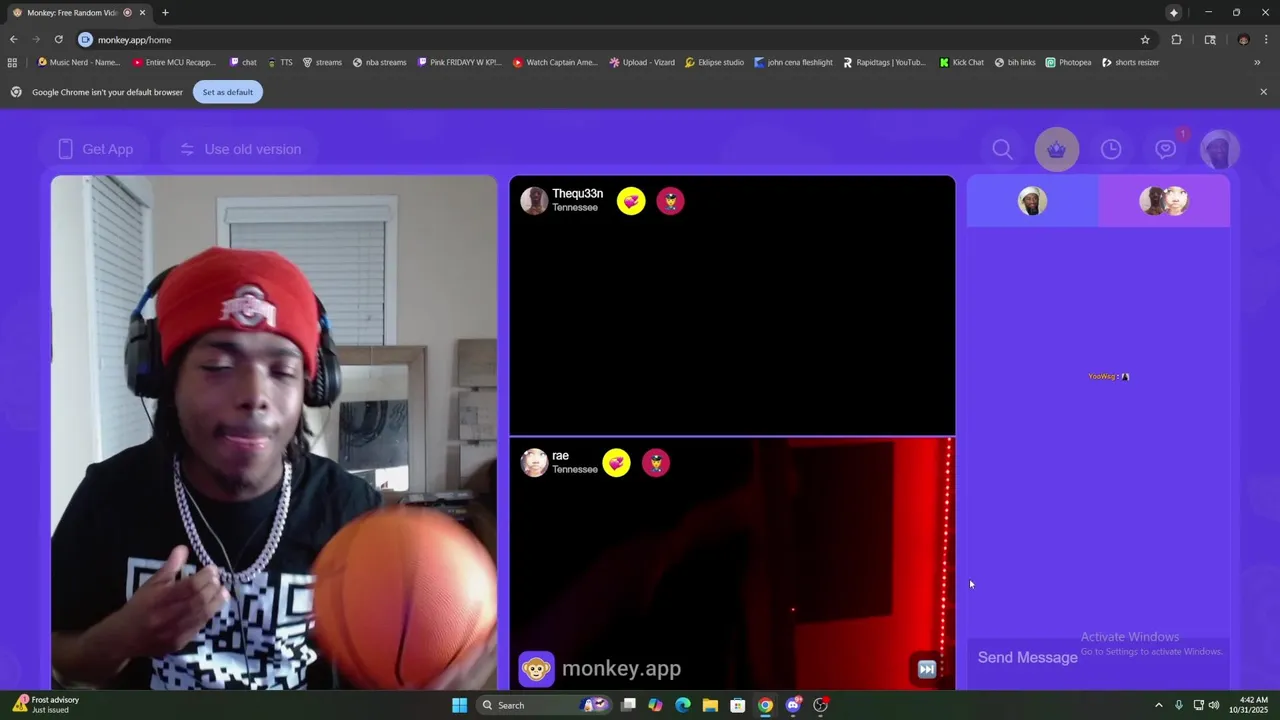This screenshot has width=1280, height=720.
Task: Select the single-avatar chat tab
Action: 1032,201
